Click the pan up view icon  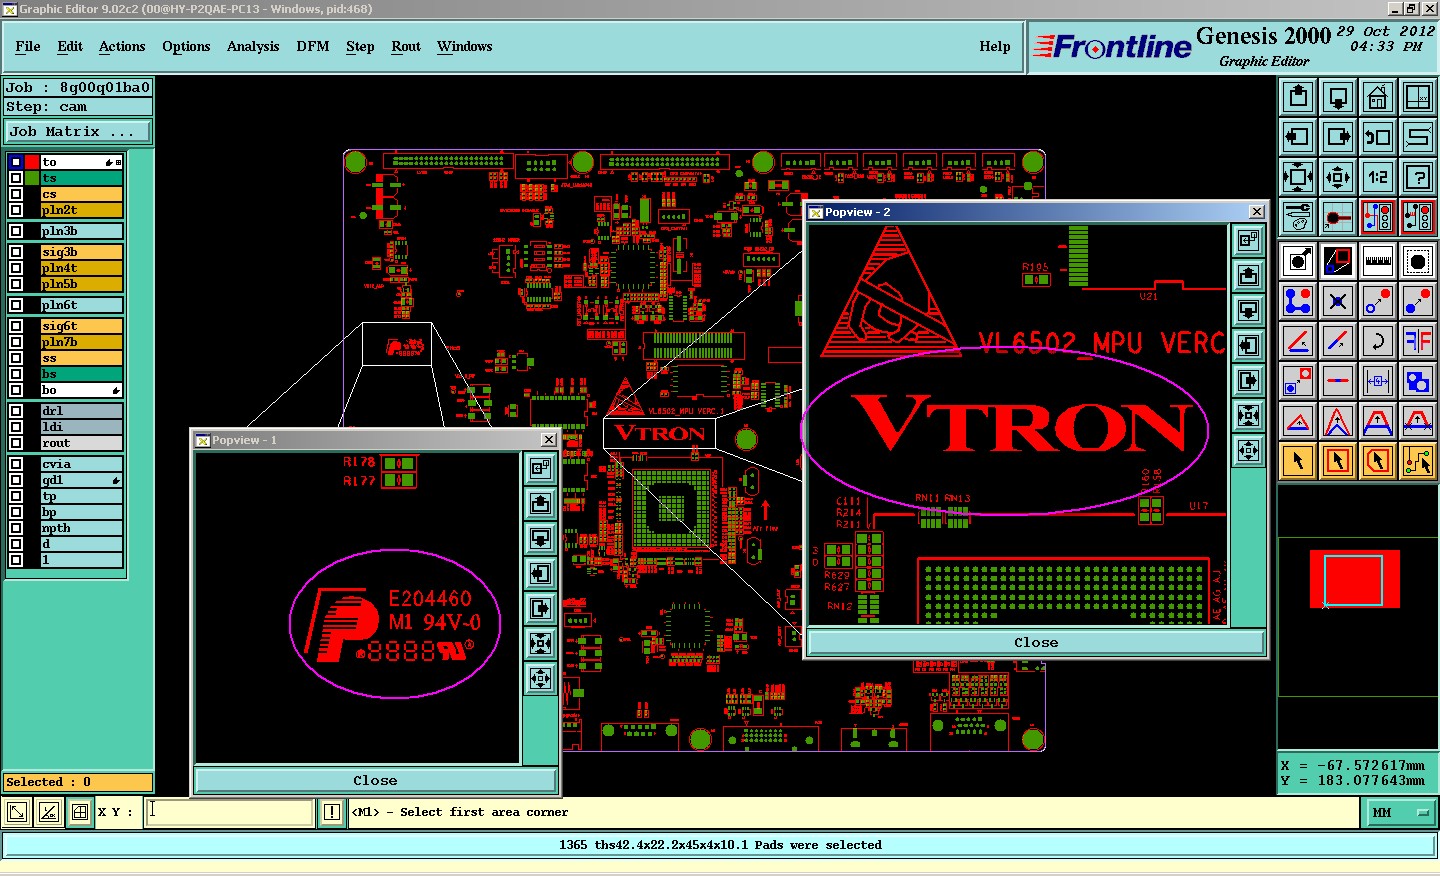[1298, 97]
